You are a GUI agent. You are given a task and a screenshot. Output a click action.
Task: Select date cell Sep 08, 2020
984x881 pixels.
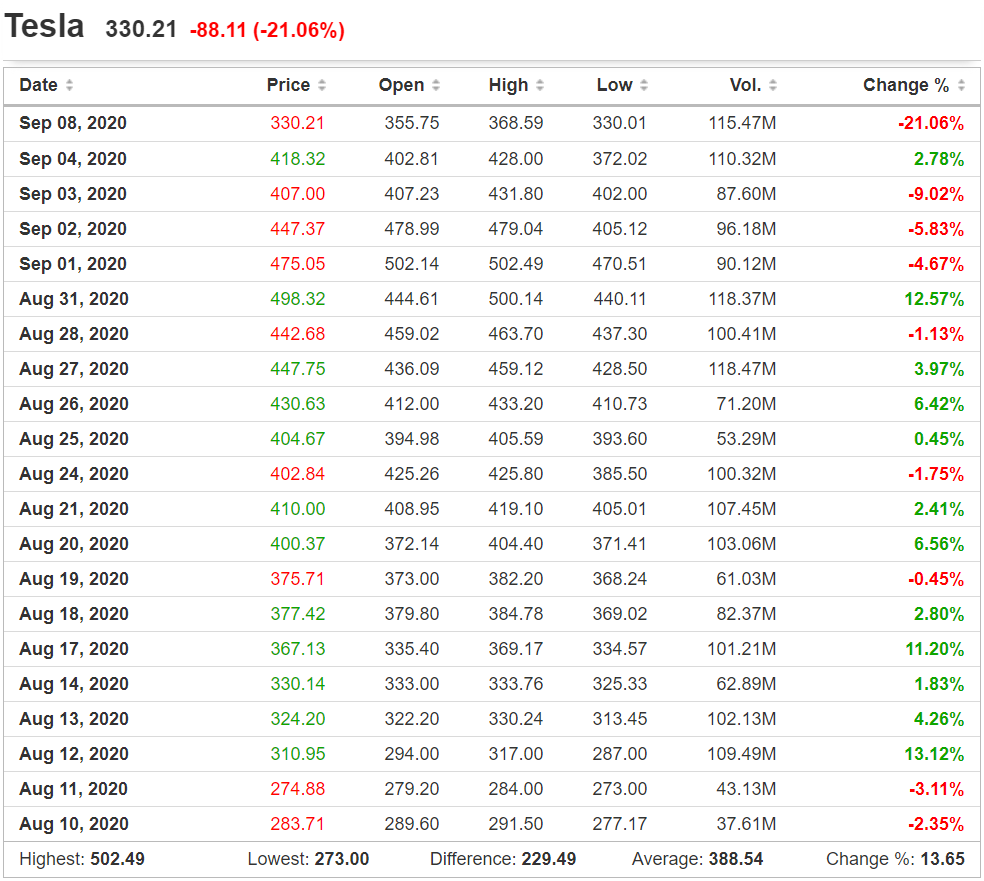pyautogui.click(x=73, y=123)
